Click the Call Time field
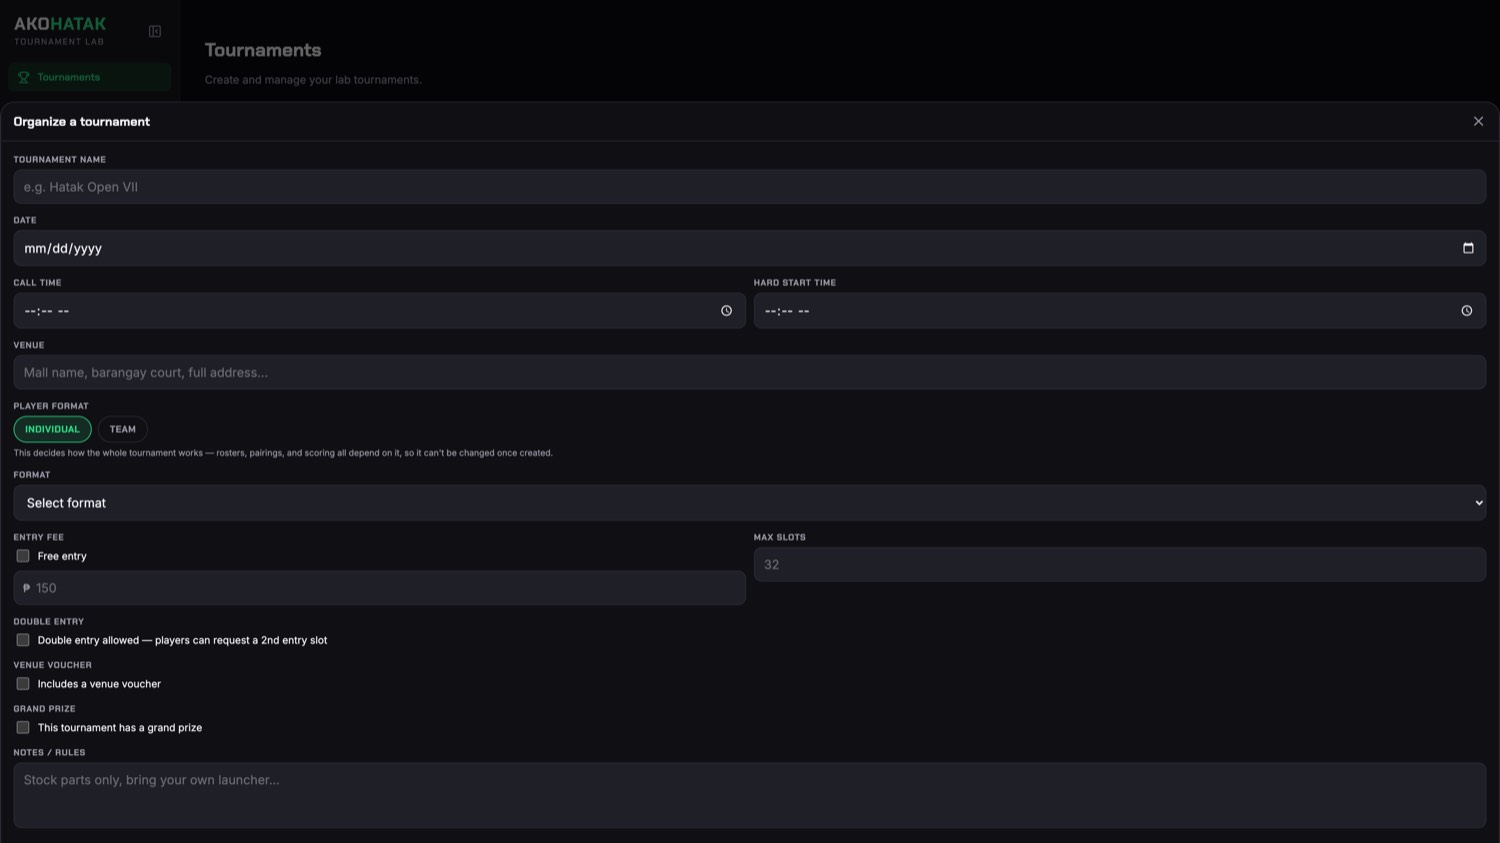Viewport: 1500px width, 843px height. coord(379,311)
